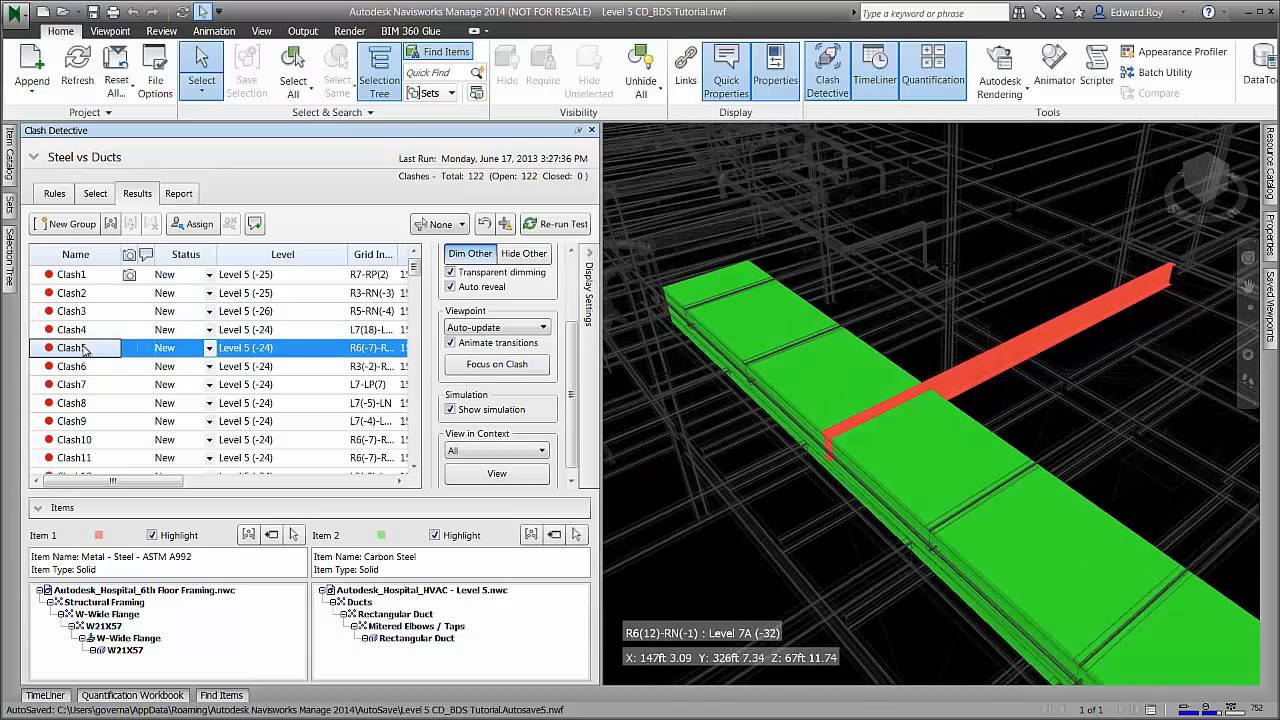Screen dimensions: 1280x720
Task: Open the Animator tool
Action: click(x=1054, y=66)
